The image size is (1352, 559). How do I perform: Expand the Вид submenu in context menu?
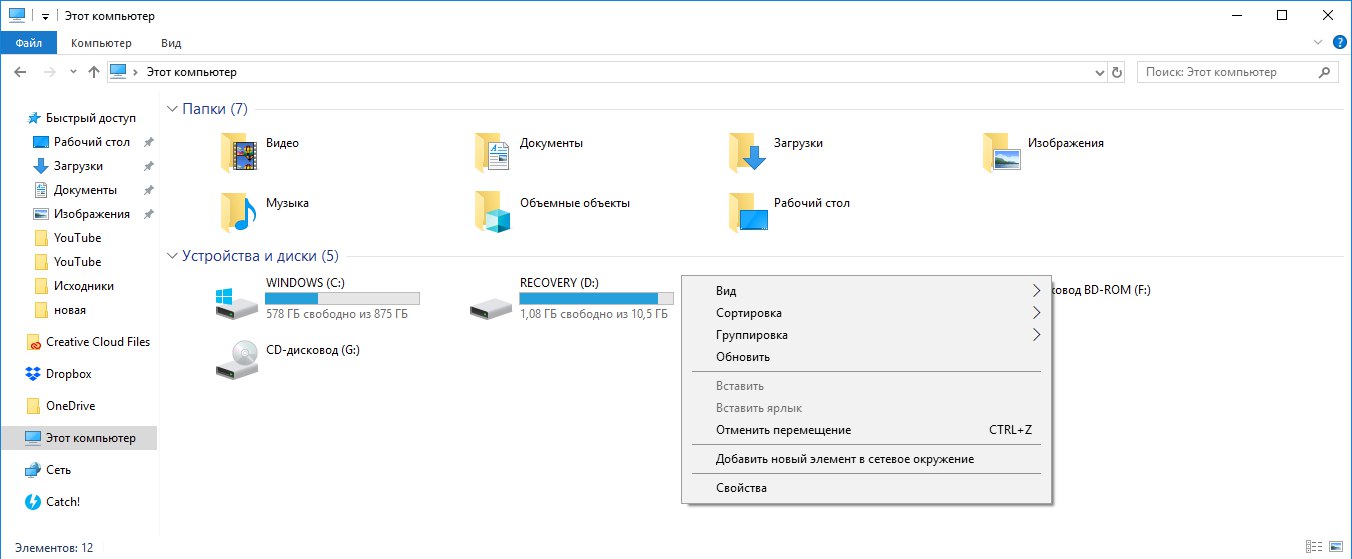pos(866,291)
